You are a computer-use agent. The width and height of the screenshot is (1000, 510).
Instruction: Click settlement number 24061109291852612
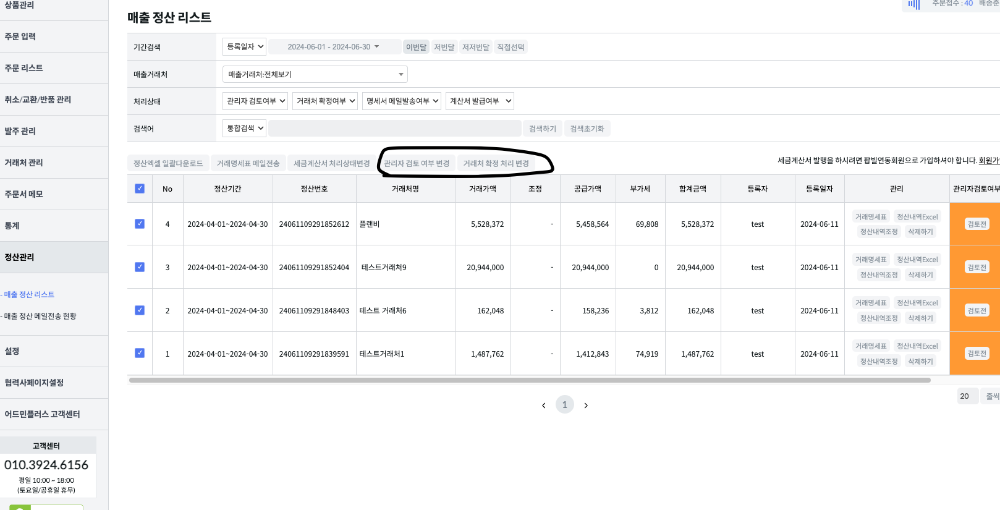314,224
